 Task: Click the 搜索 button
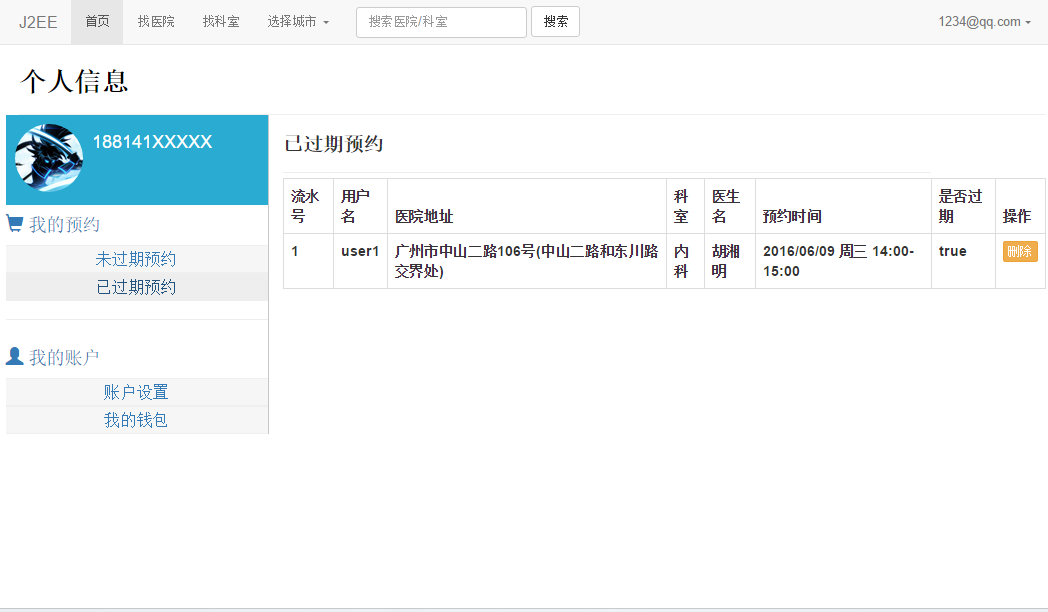coord(555,22)
